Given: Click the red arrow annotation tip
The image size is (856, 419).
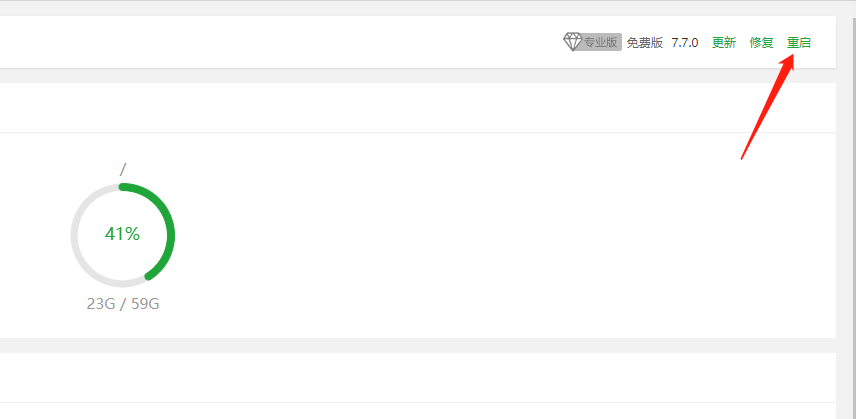Looking at the screenshot, I should 791,59.
